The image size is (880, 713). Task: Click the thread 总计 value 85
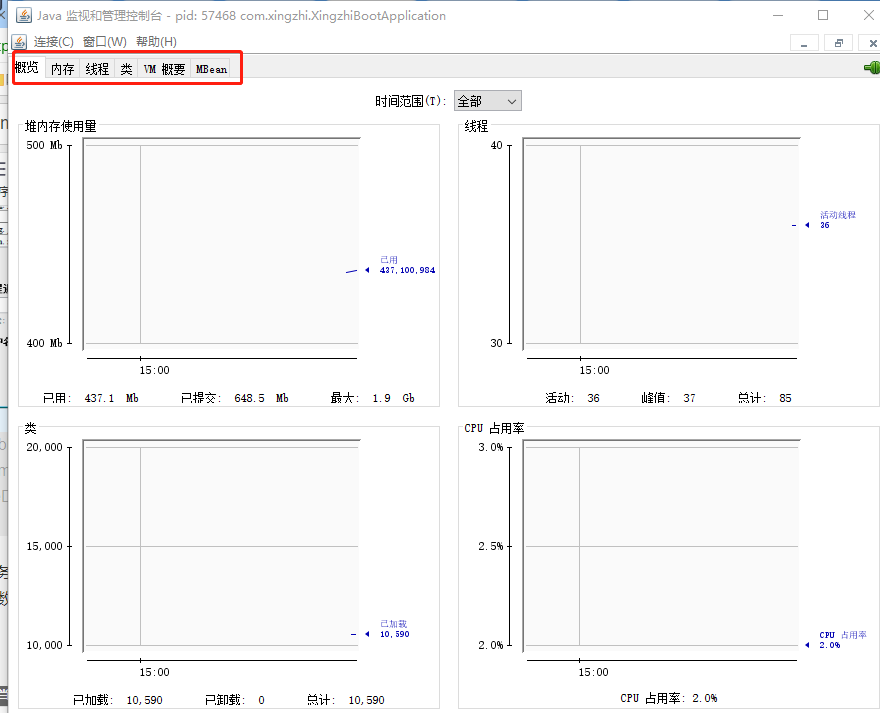tap(785, 398)
